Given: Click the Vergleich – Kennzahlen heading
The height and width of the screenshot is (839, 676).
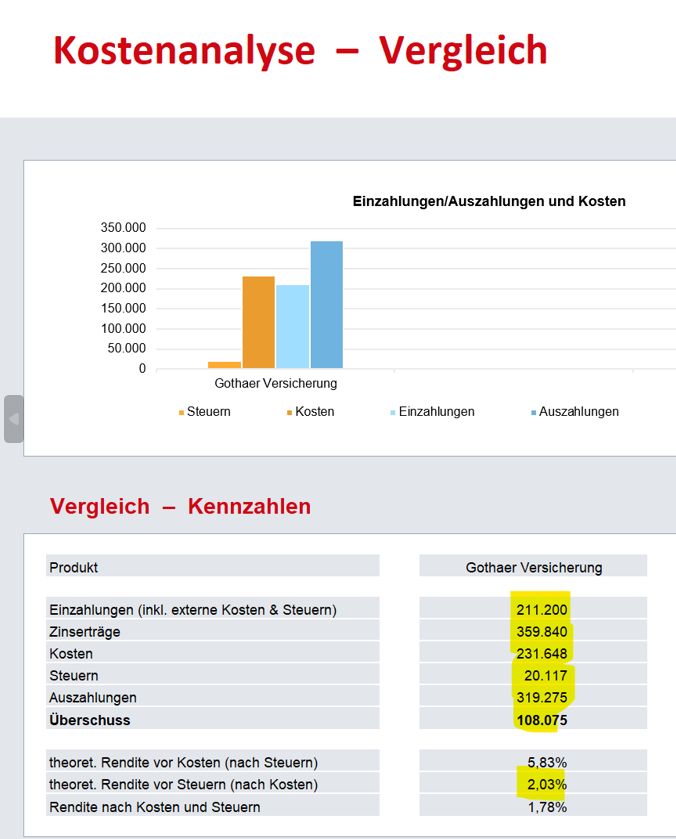Looking at the screenshot, I should 180,506.
